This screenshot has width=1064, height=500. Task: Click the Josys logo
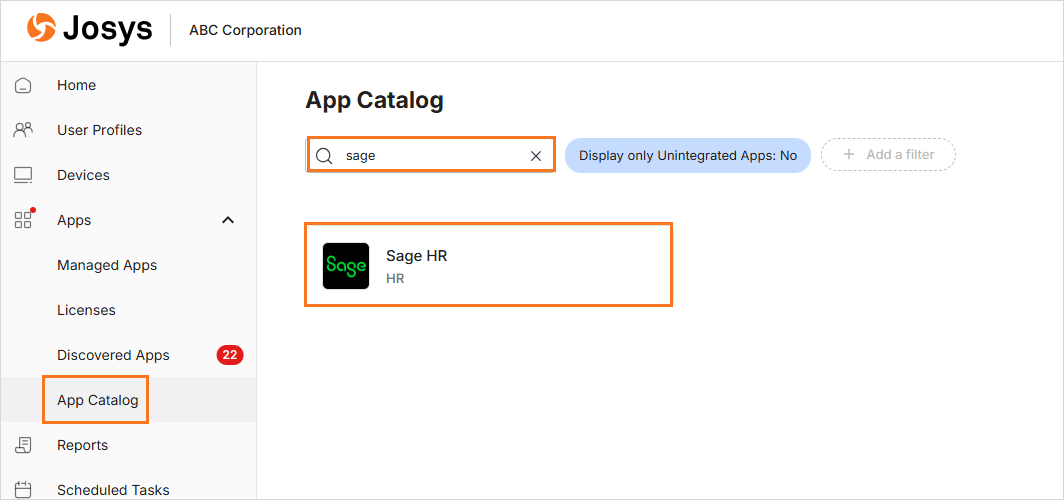(x=90, y=30)
